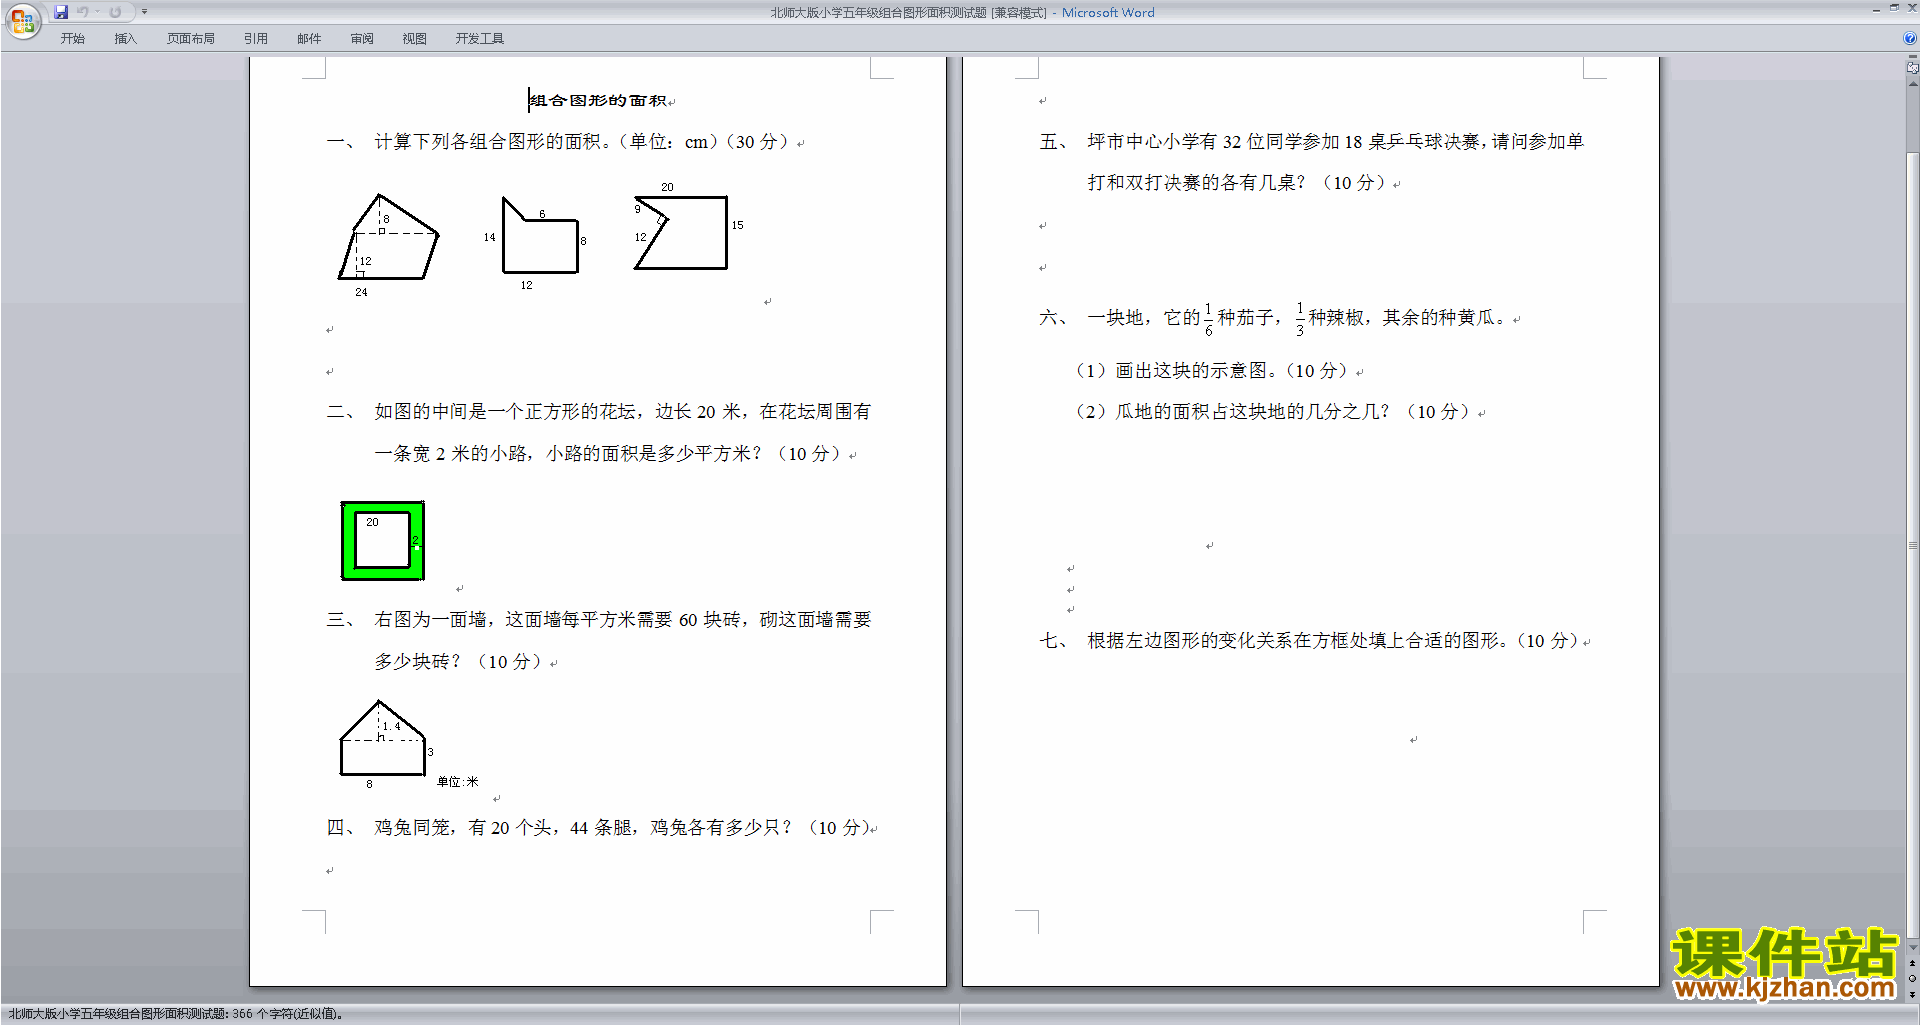Click the blue Help question mark icon
This screenshot has width=1920, height=1025.
tap(1910, 38)
